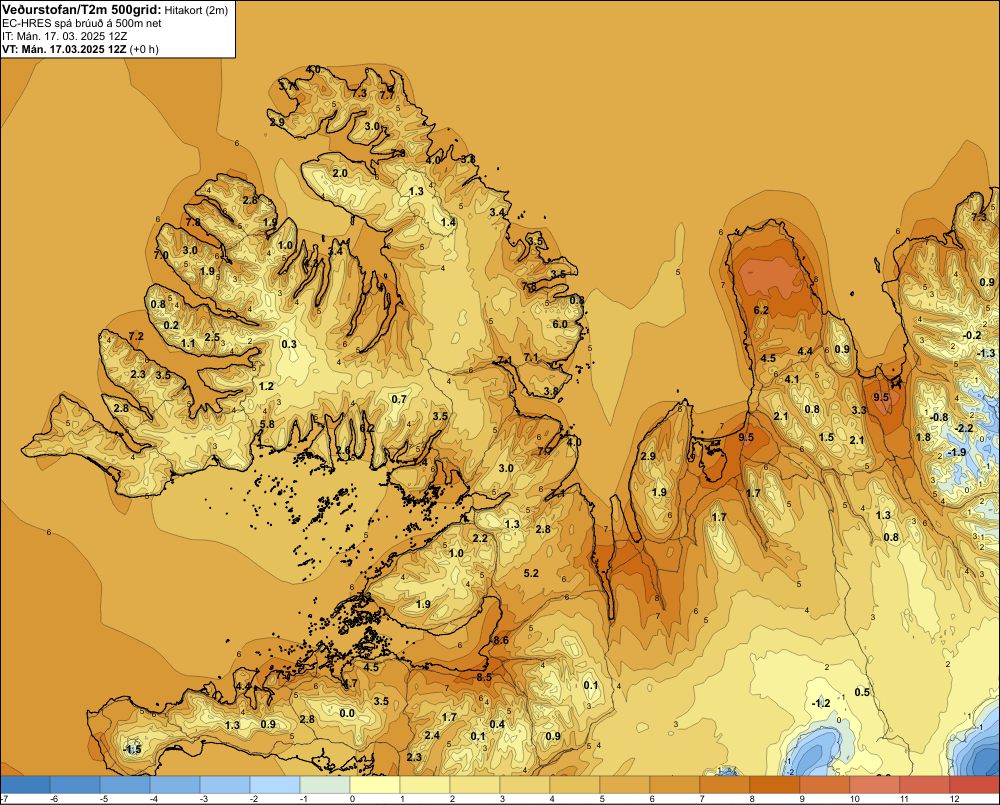1000x805 pixels.
Task: Click the "-3" legend scale label
Action: coord(203,799)
